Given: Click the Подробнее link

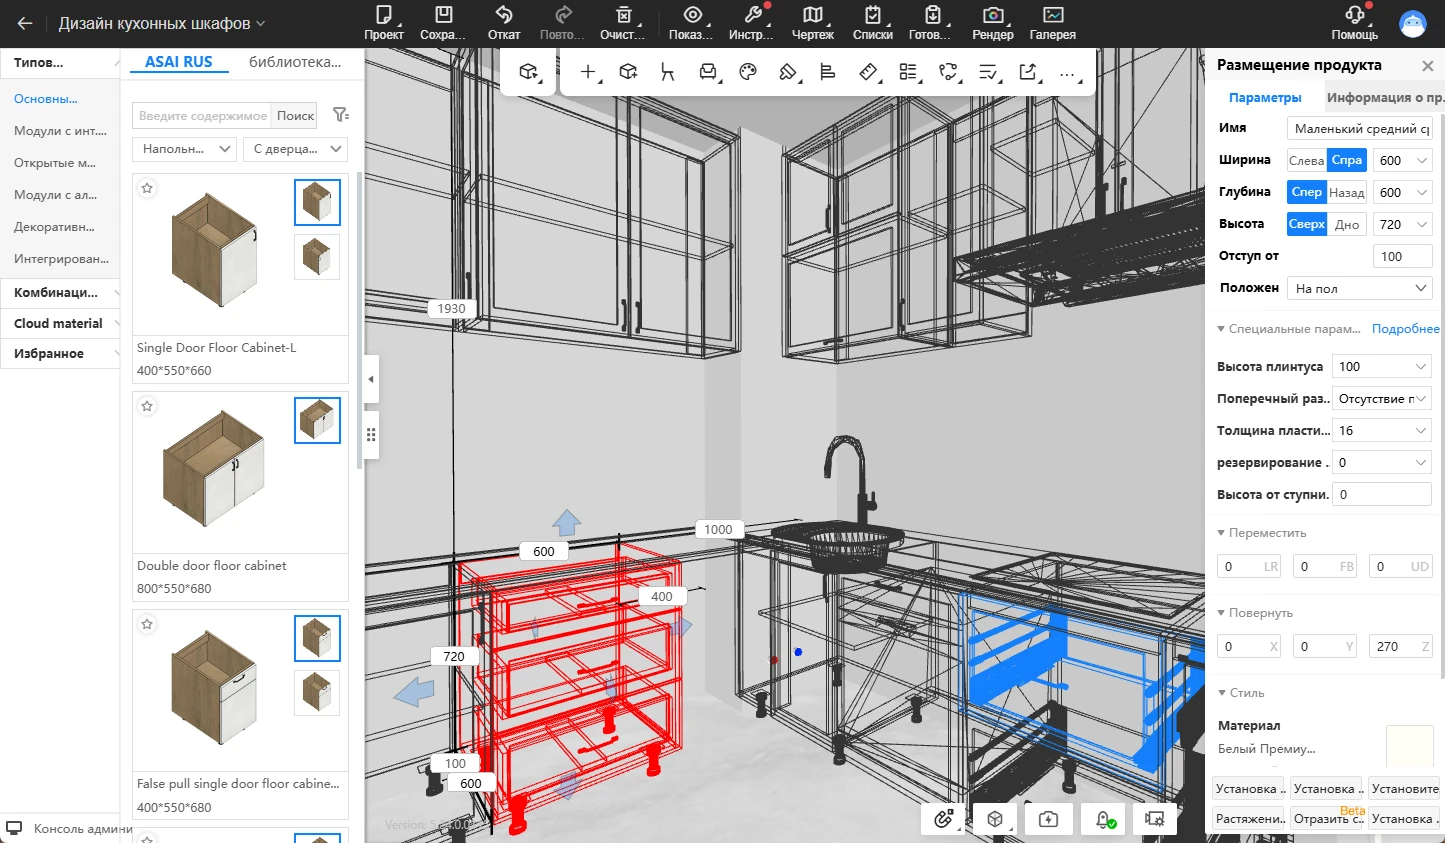Looking at the screenshot, I should pyautogui.click(x=1405, y=329).
